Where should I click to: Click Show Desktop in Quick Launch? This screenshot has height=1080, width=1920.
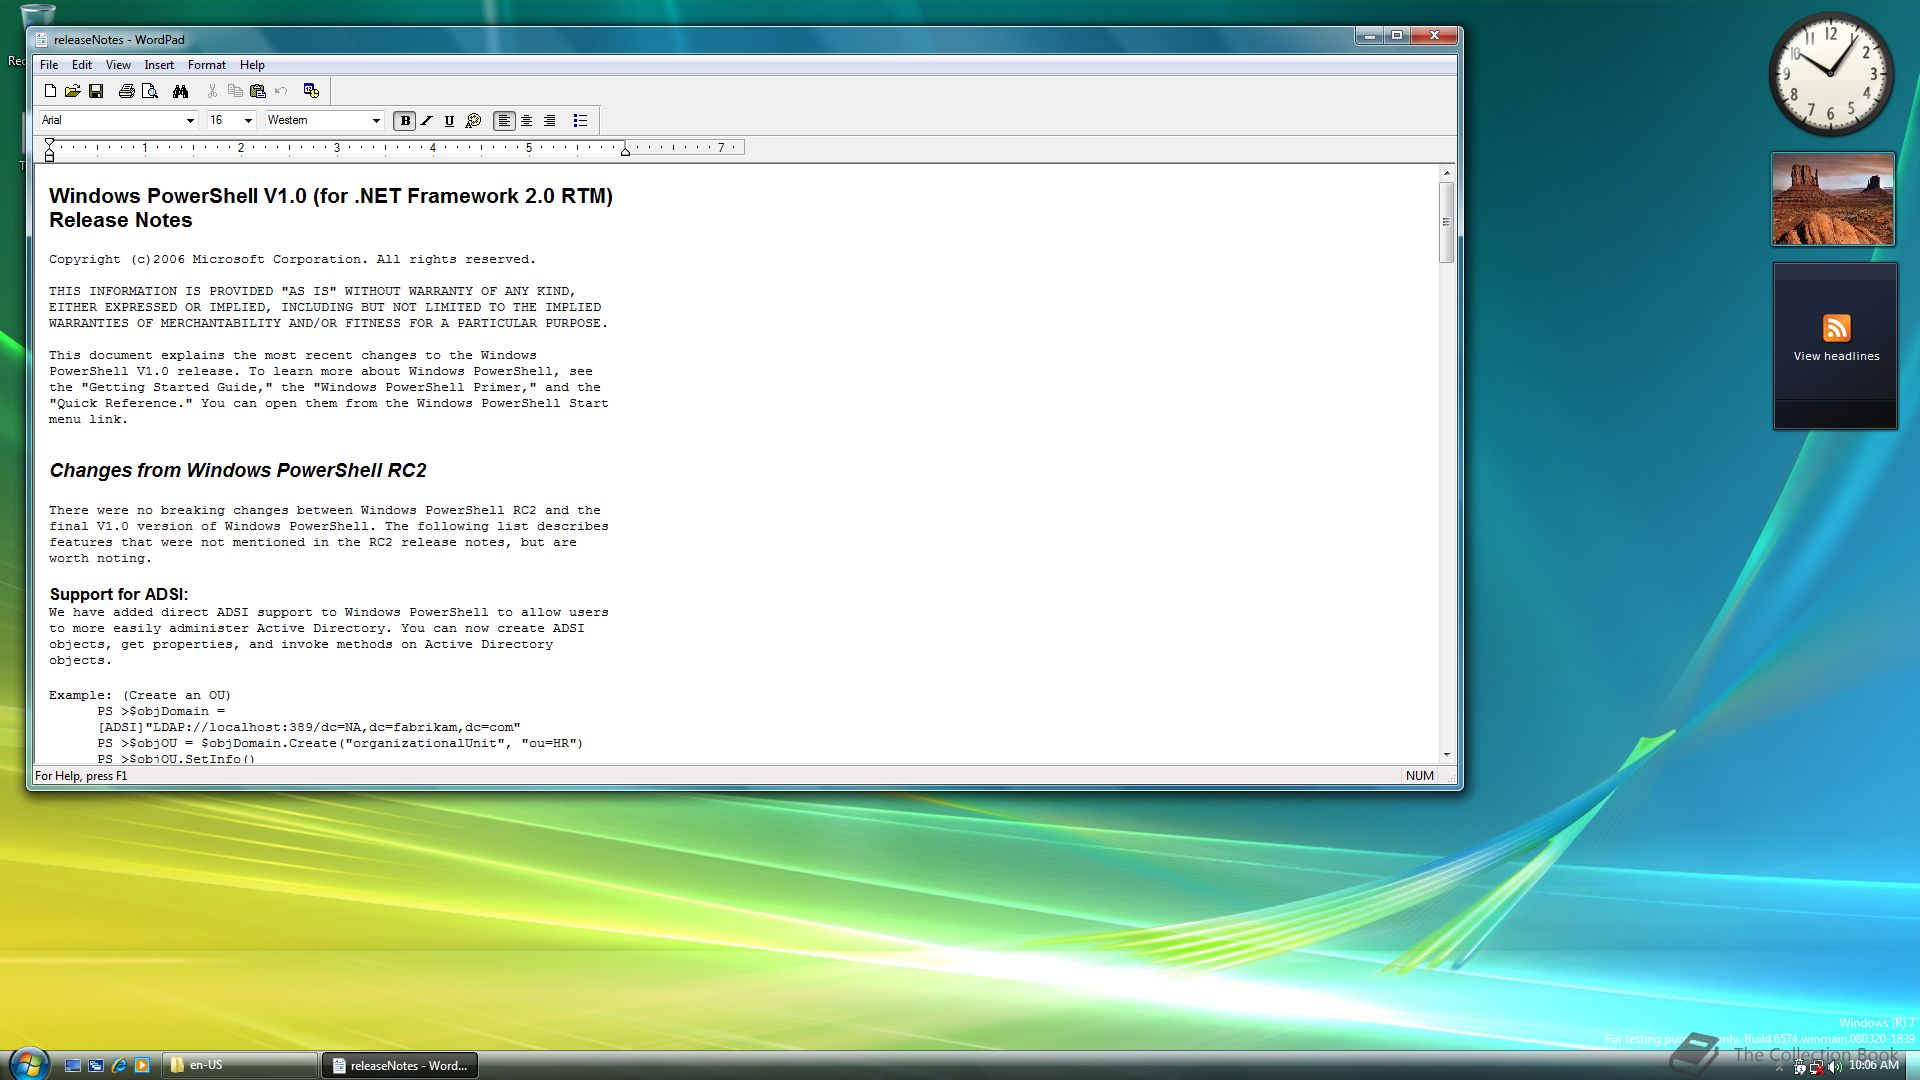pos(73,1066)
